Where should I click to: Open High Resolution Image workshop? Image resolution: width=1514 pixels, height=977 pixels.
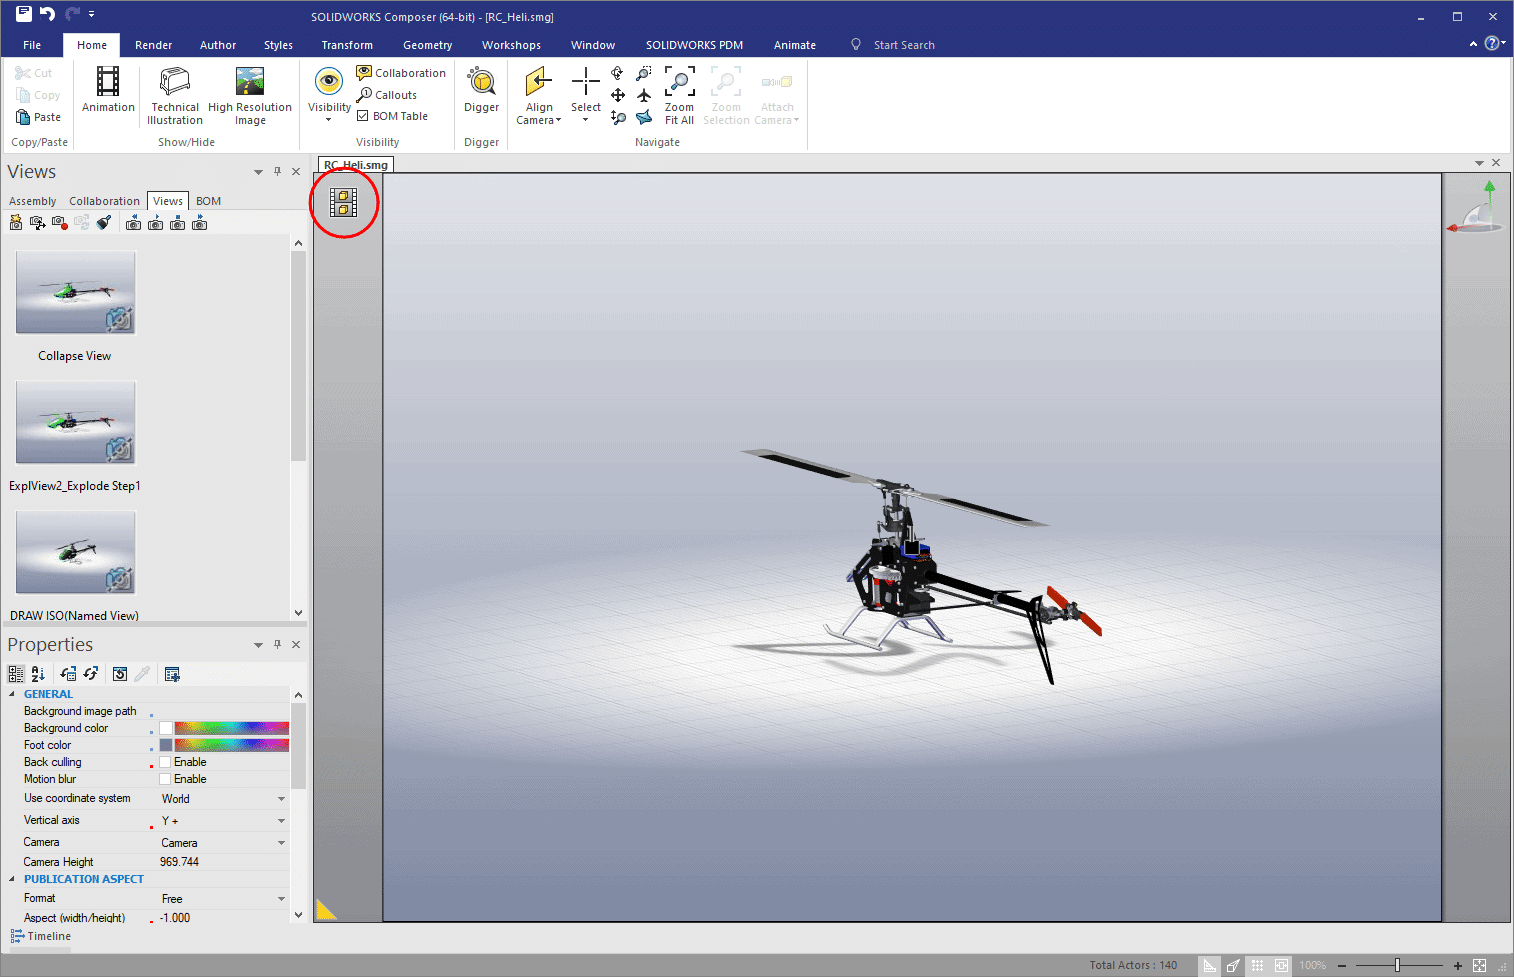[250, 82]
